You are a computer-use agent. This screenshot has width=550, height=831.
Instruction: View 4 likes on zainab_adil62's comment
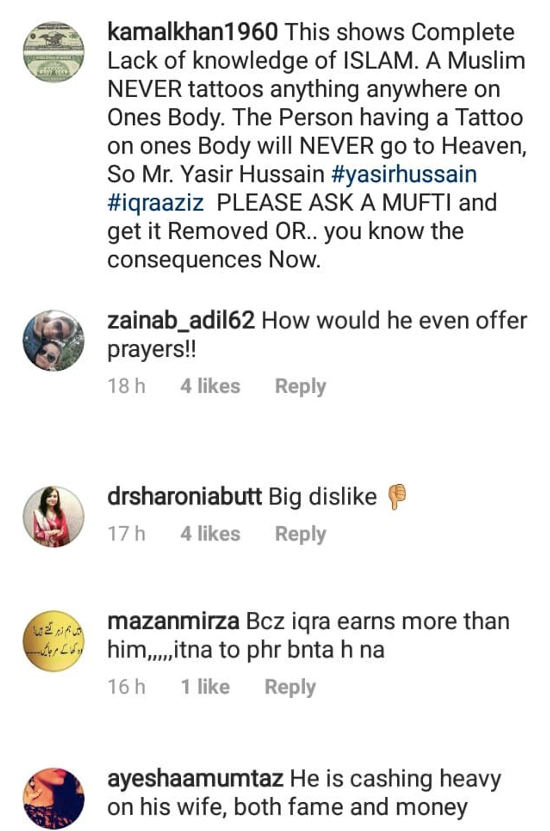[x=210, y=386]
